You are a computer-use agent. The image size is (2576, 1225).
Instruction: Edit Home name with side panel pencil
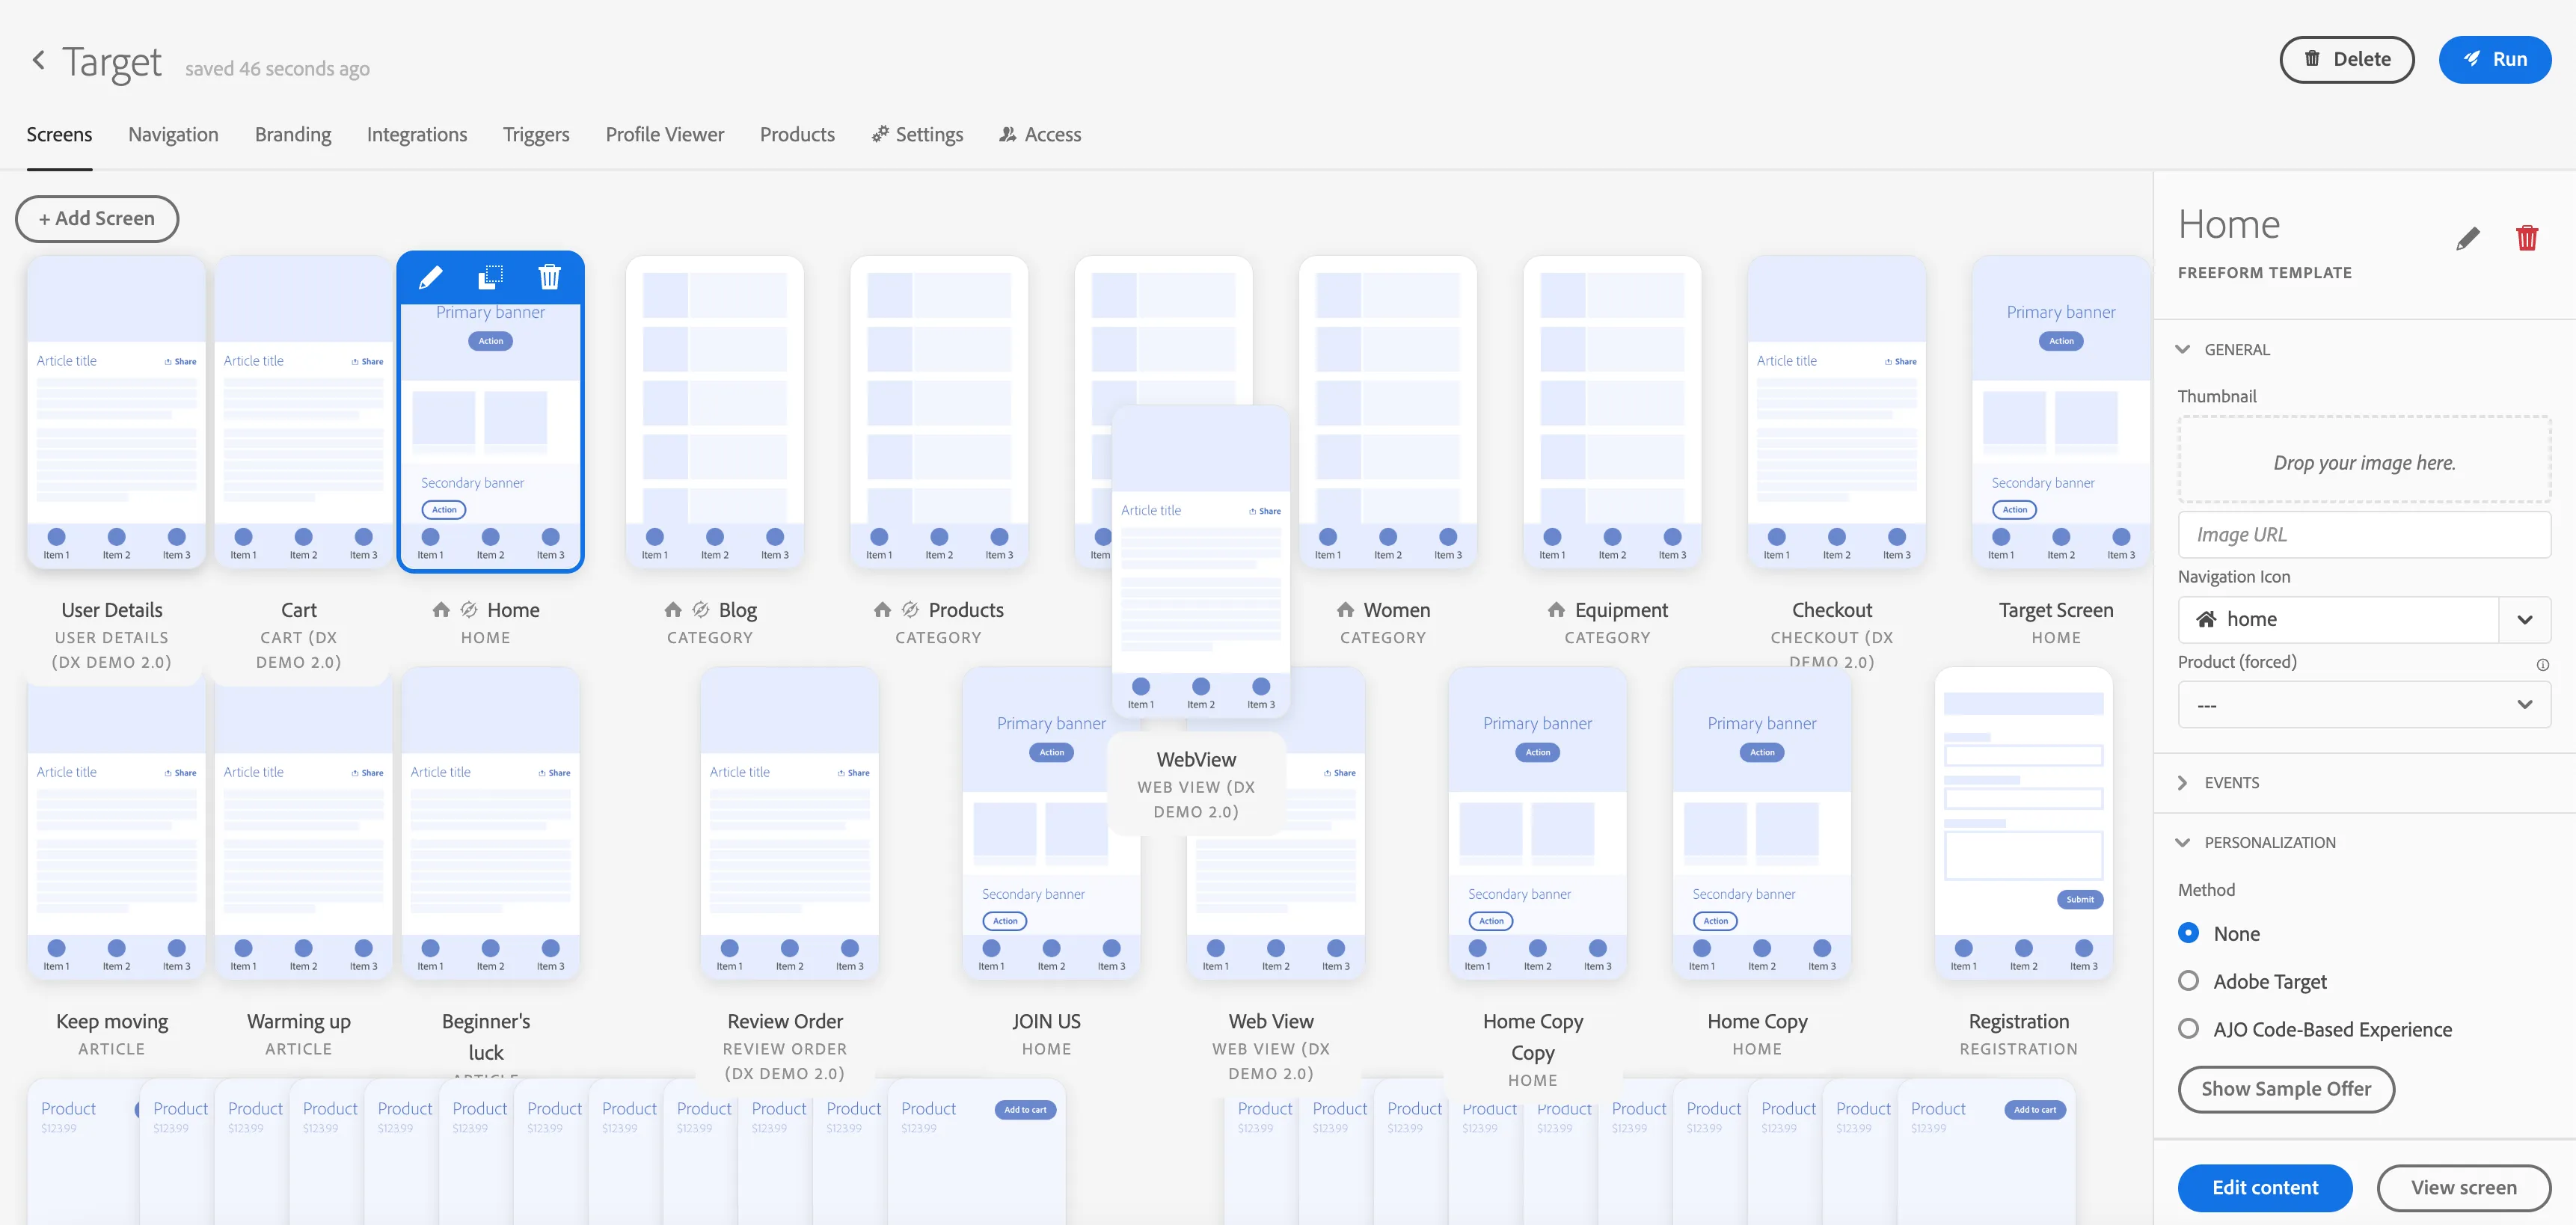pos(2467,238)
